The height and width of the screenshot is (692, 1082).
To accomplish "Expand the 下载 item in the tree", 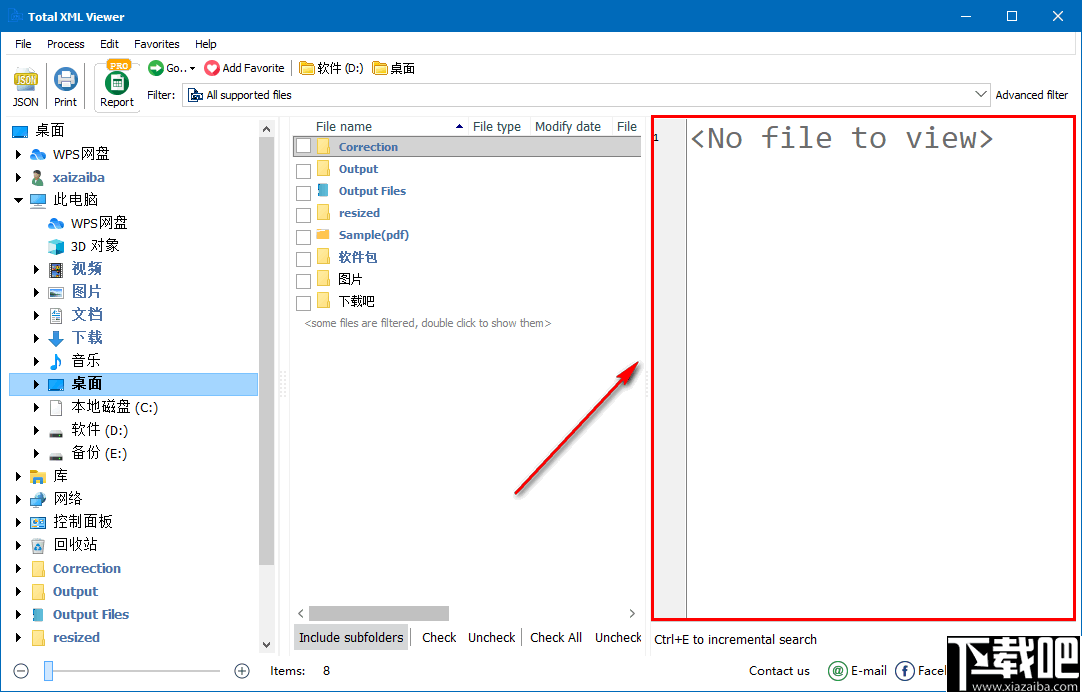I will click(37, 337).
